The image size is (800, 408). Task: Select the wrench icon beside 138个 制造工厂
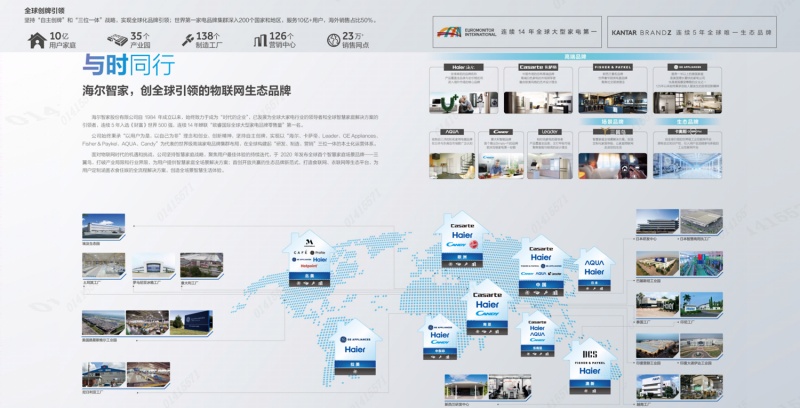pos(187,40)
